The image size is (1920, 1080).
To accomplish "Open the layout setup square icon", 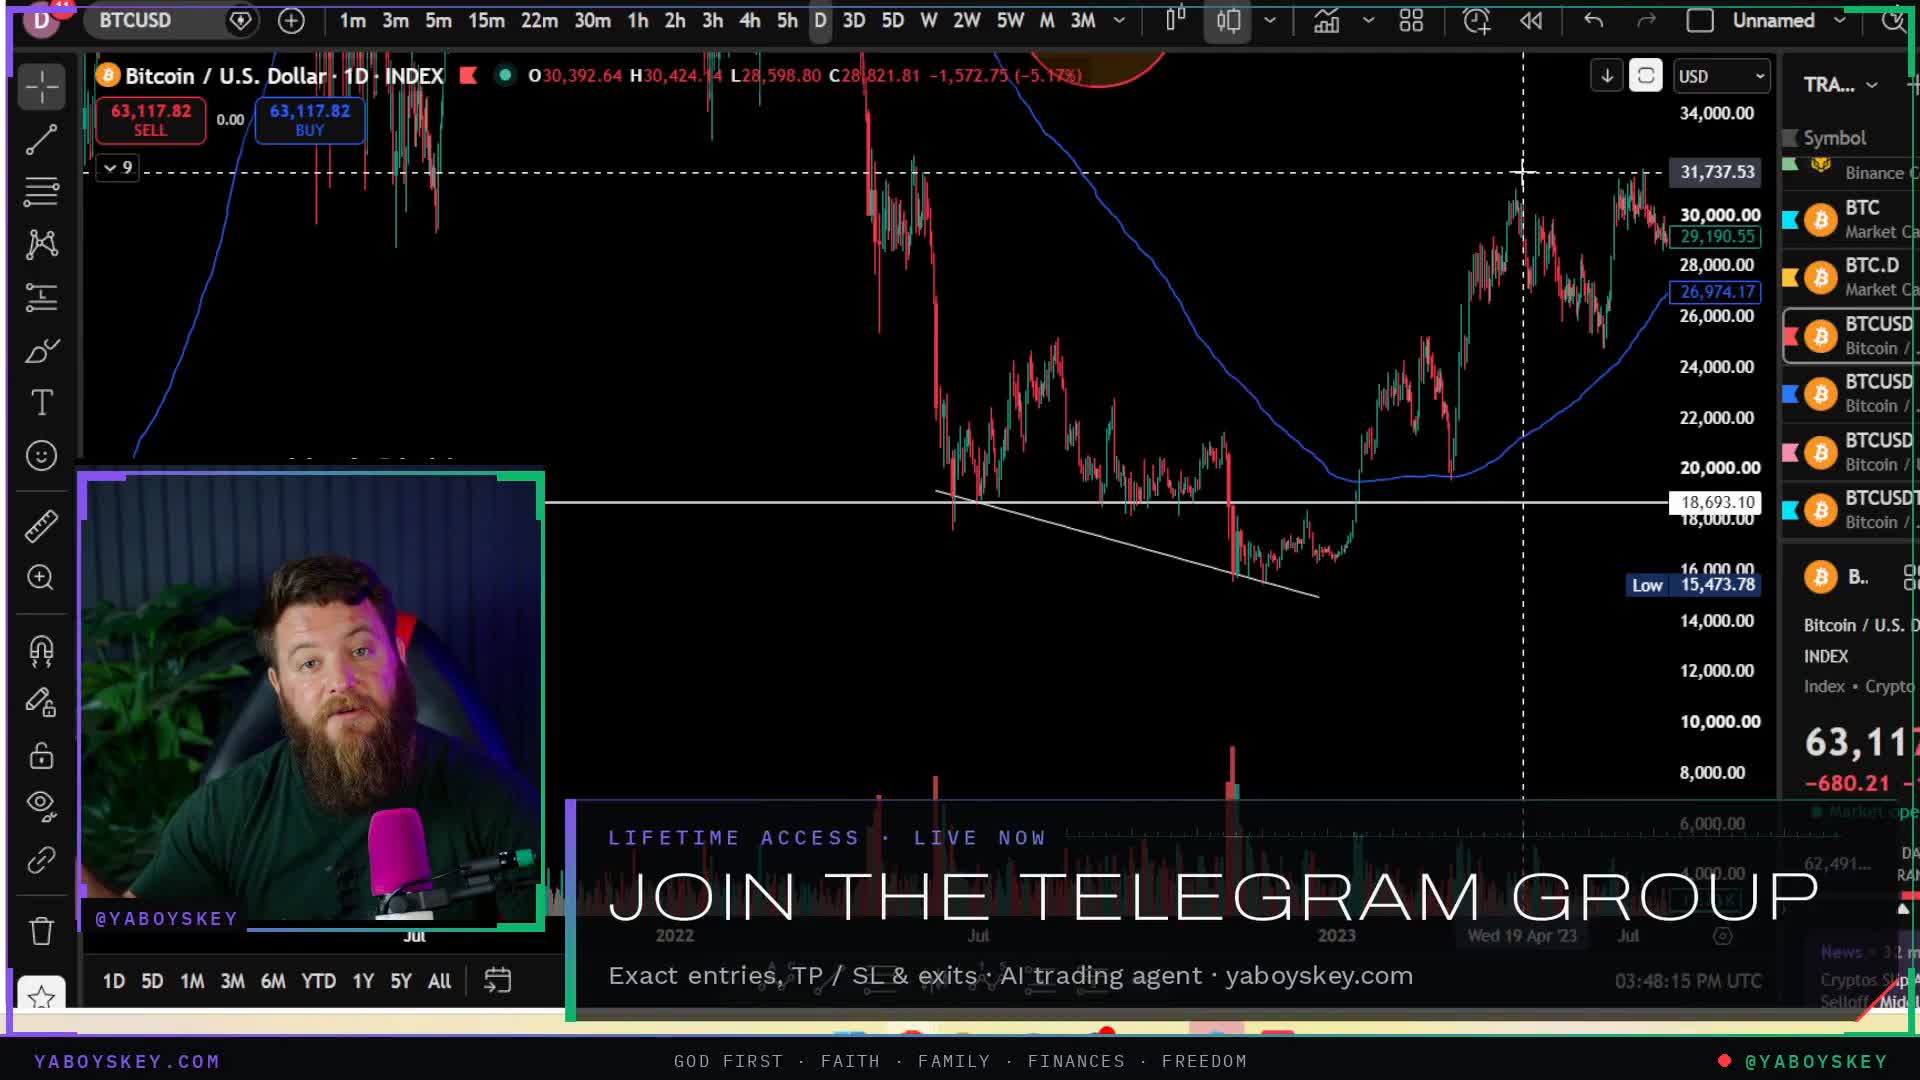I will pos(1700,20).
